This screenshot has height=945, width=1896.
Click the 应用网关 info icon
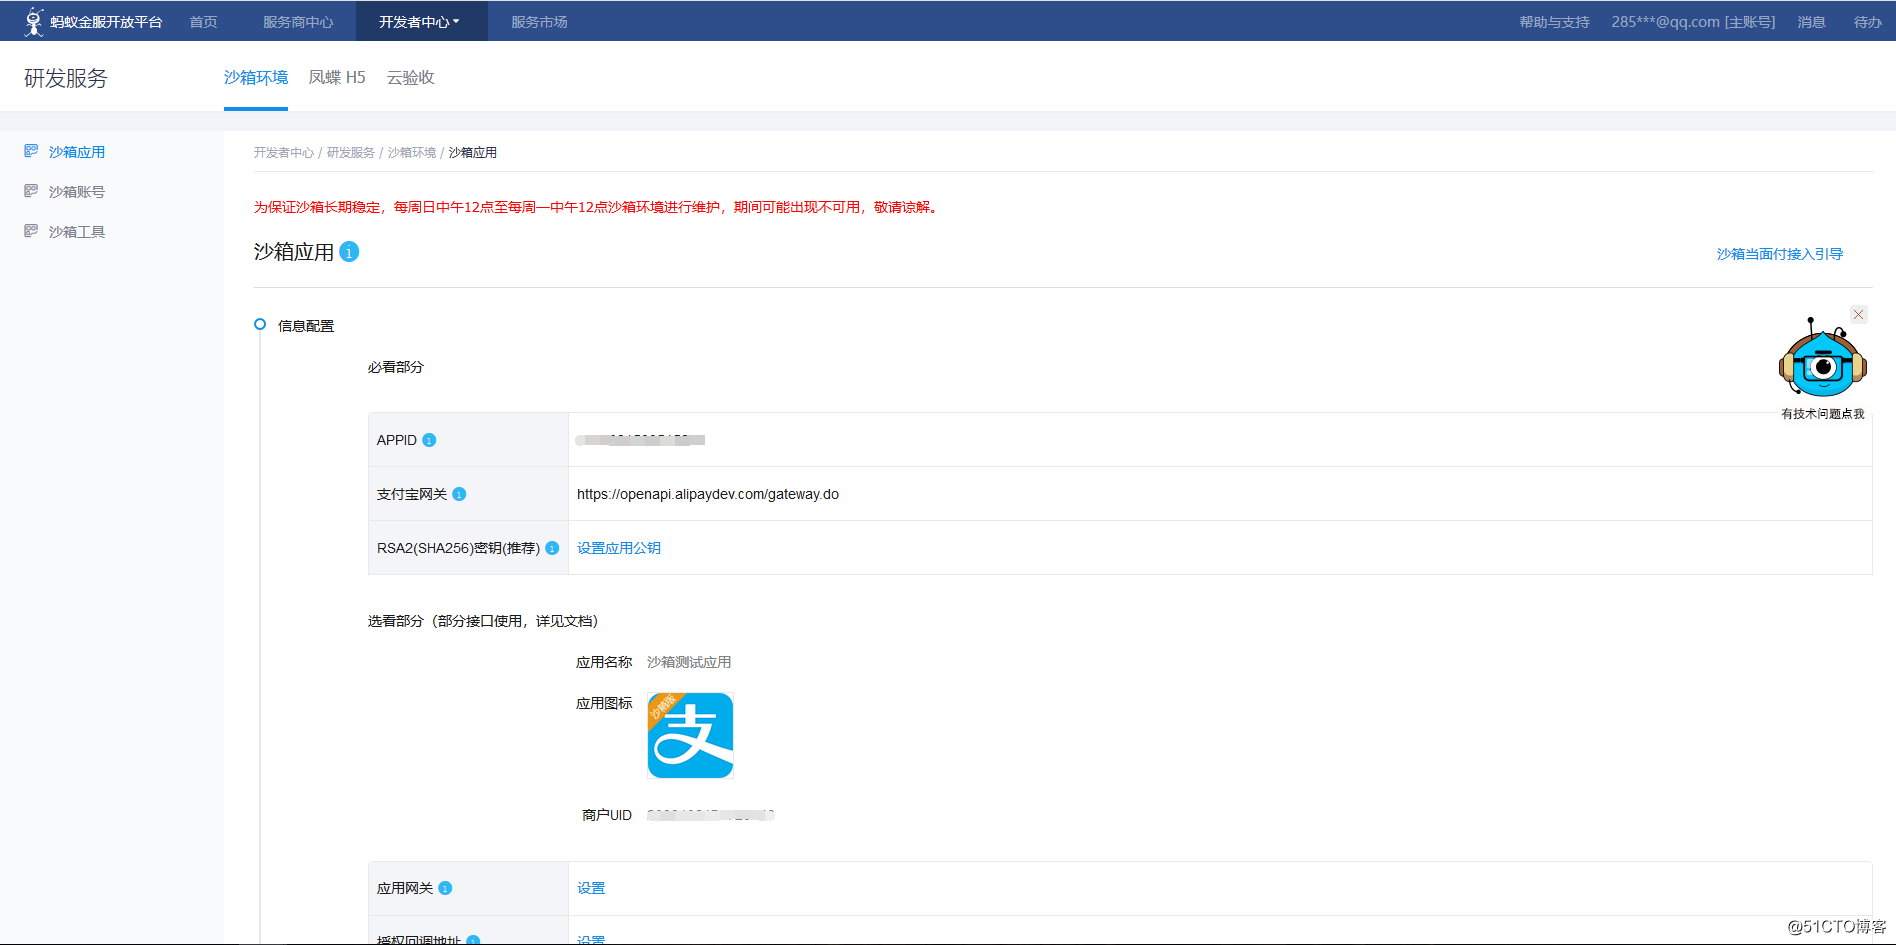[x=445, y=888]
